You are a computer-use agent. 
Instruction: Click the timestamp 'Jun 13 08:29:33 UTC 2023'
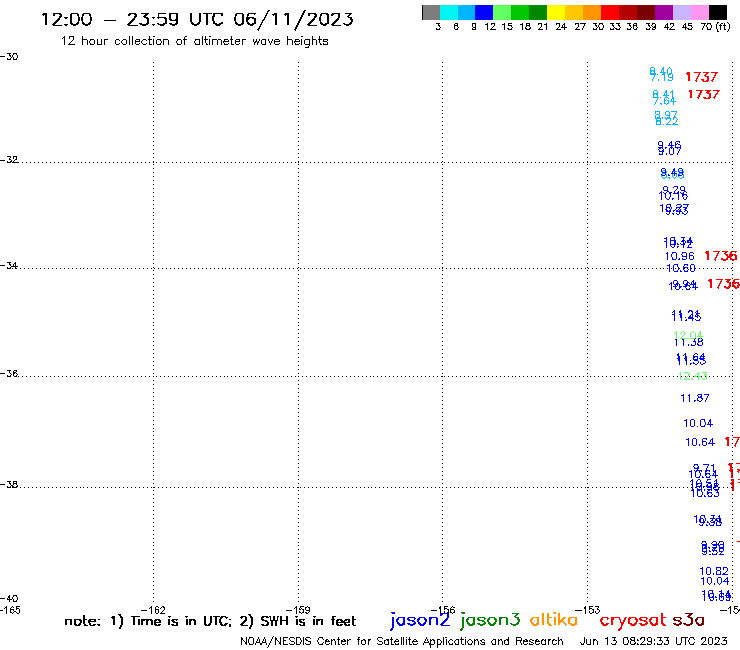coord(654,641)
